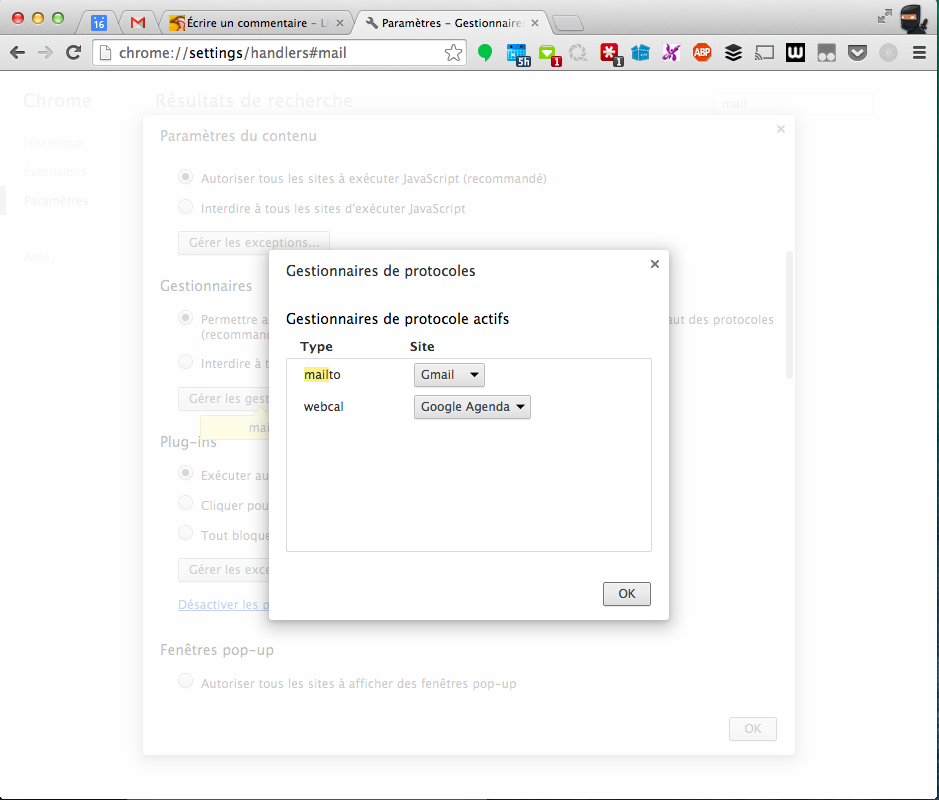Image resolution: width=939 pixels, height=800 pixels.
Task: Click the ninja profile avatar
Action: pos(914,19)
